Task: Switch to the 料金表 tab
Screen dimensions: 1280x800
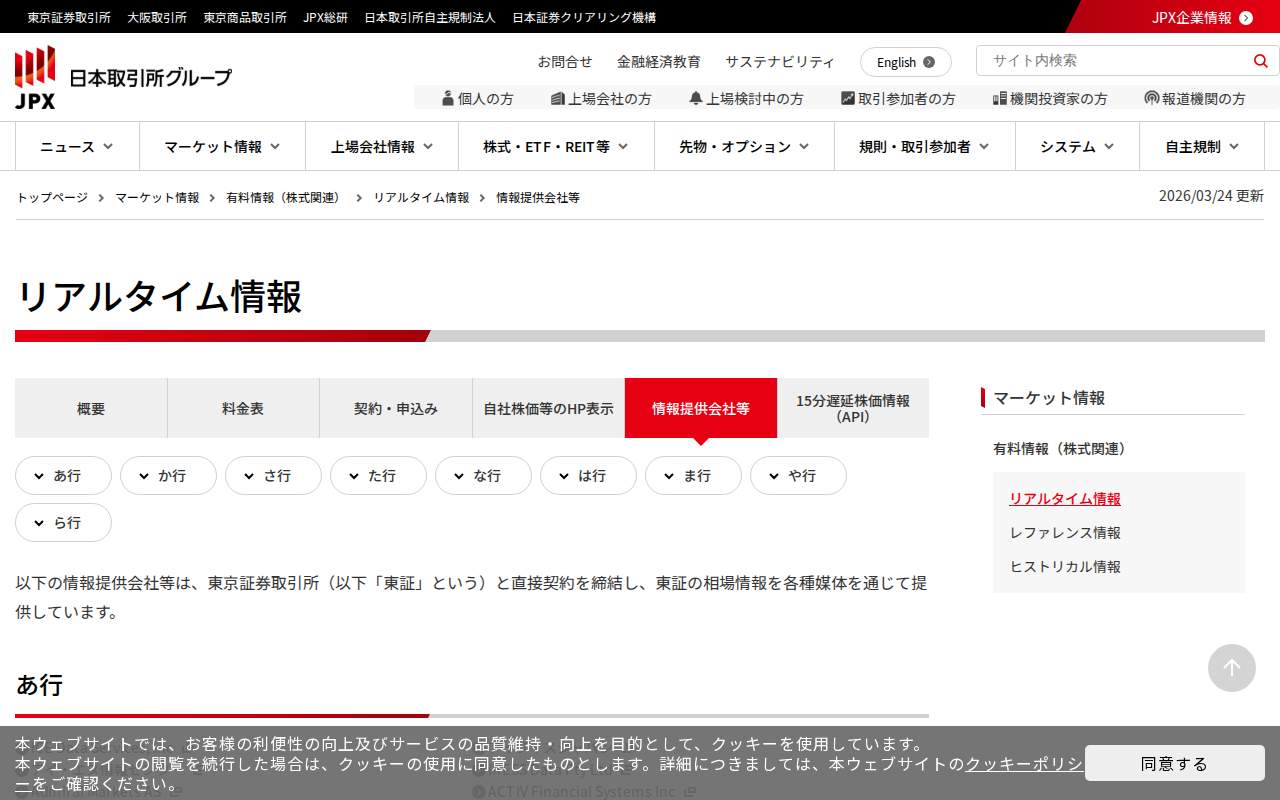Action: (x=243, y=408)
